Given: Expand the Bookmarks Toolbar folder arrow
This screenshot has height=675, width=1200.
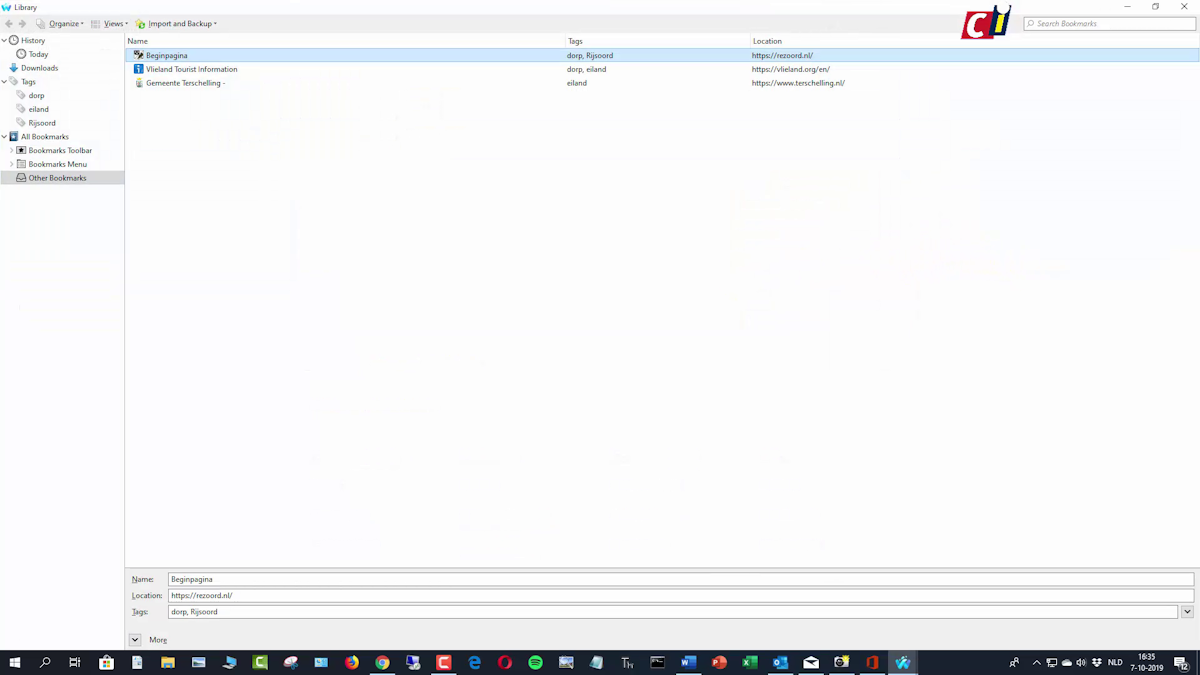Looking at the screenshot, I should 11,150.
